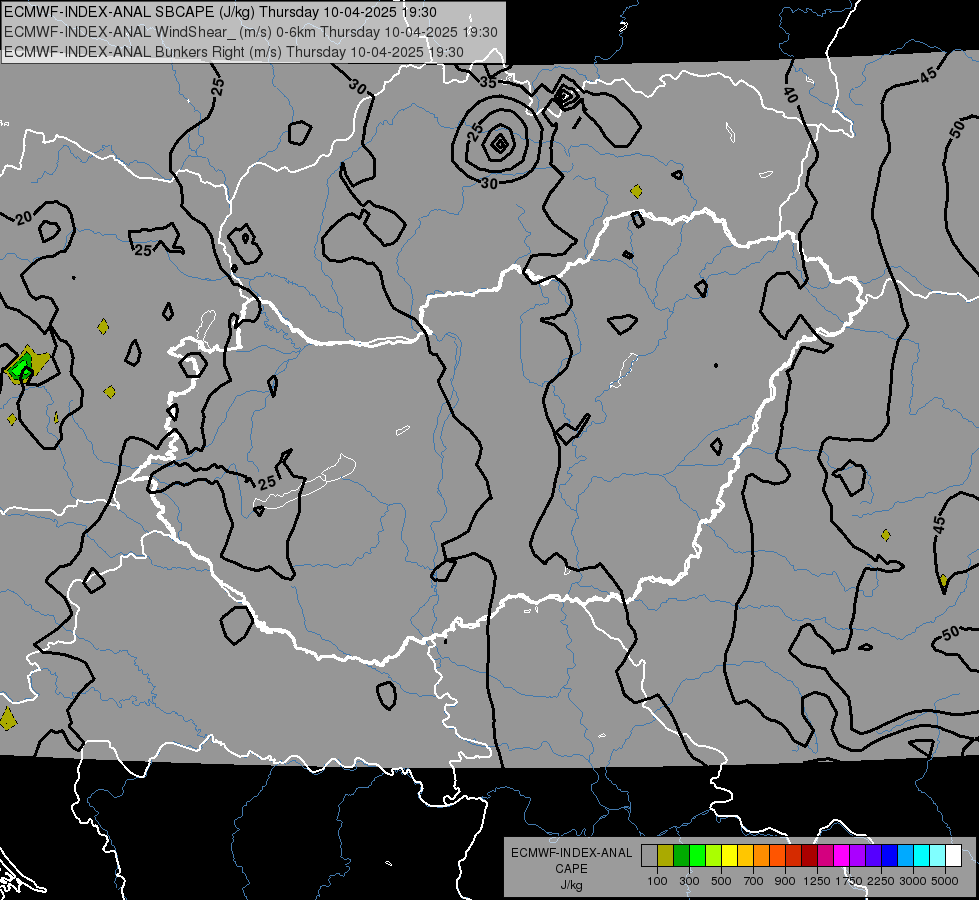Click the Bunkers Right (m/s) title line
This screenshot has height=900, width=979.
(234, 52)
